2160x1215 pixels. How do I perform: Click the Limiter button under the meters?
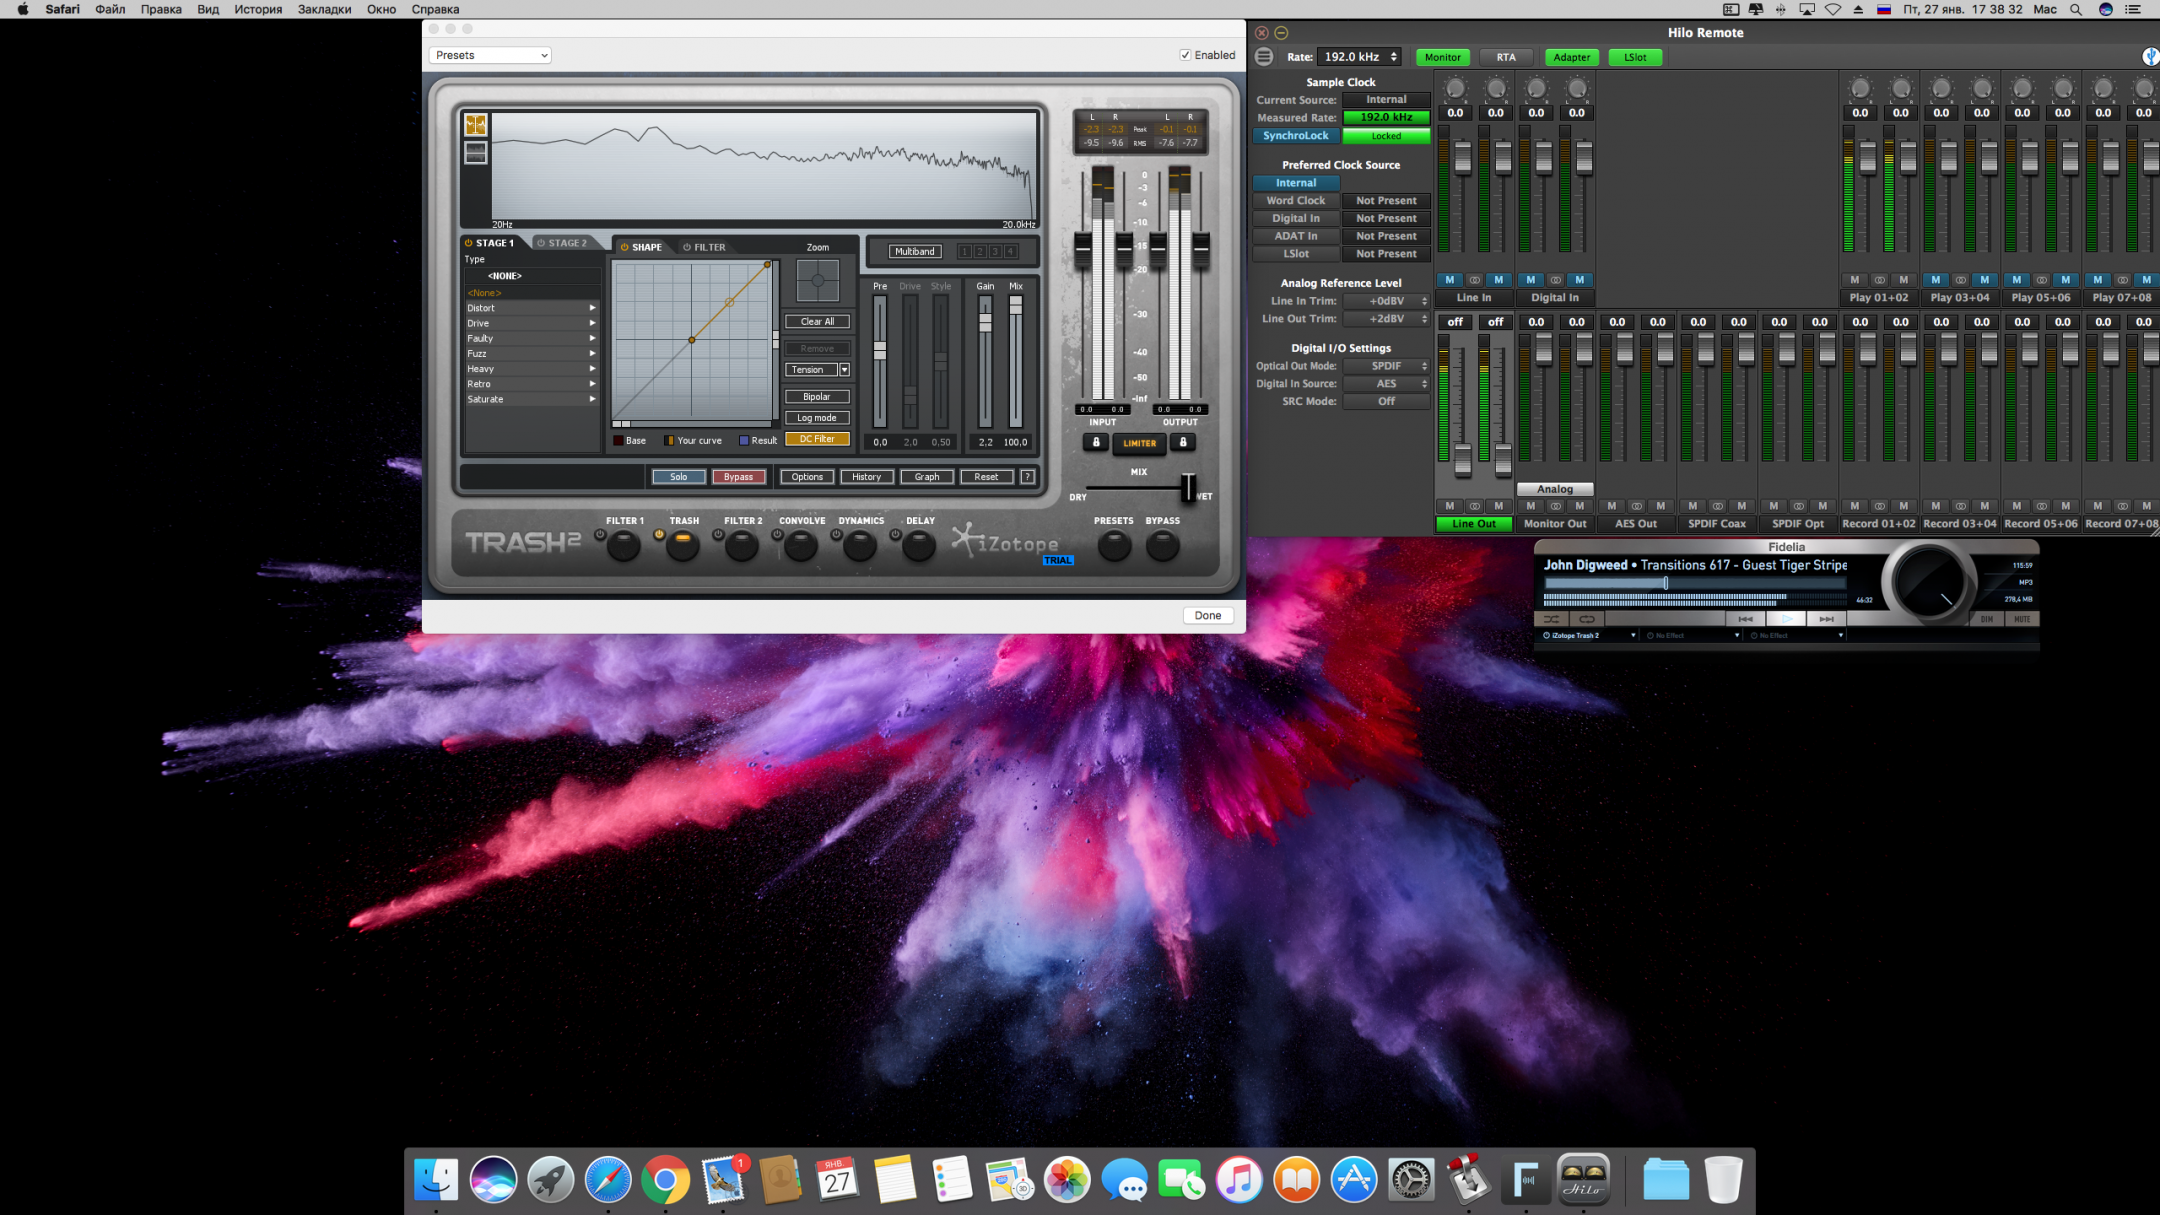pyautogui.click(x=1140, y=443)
